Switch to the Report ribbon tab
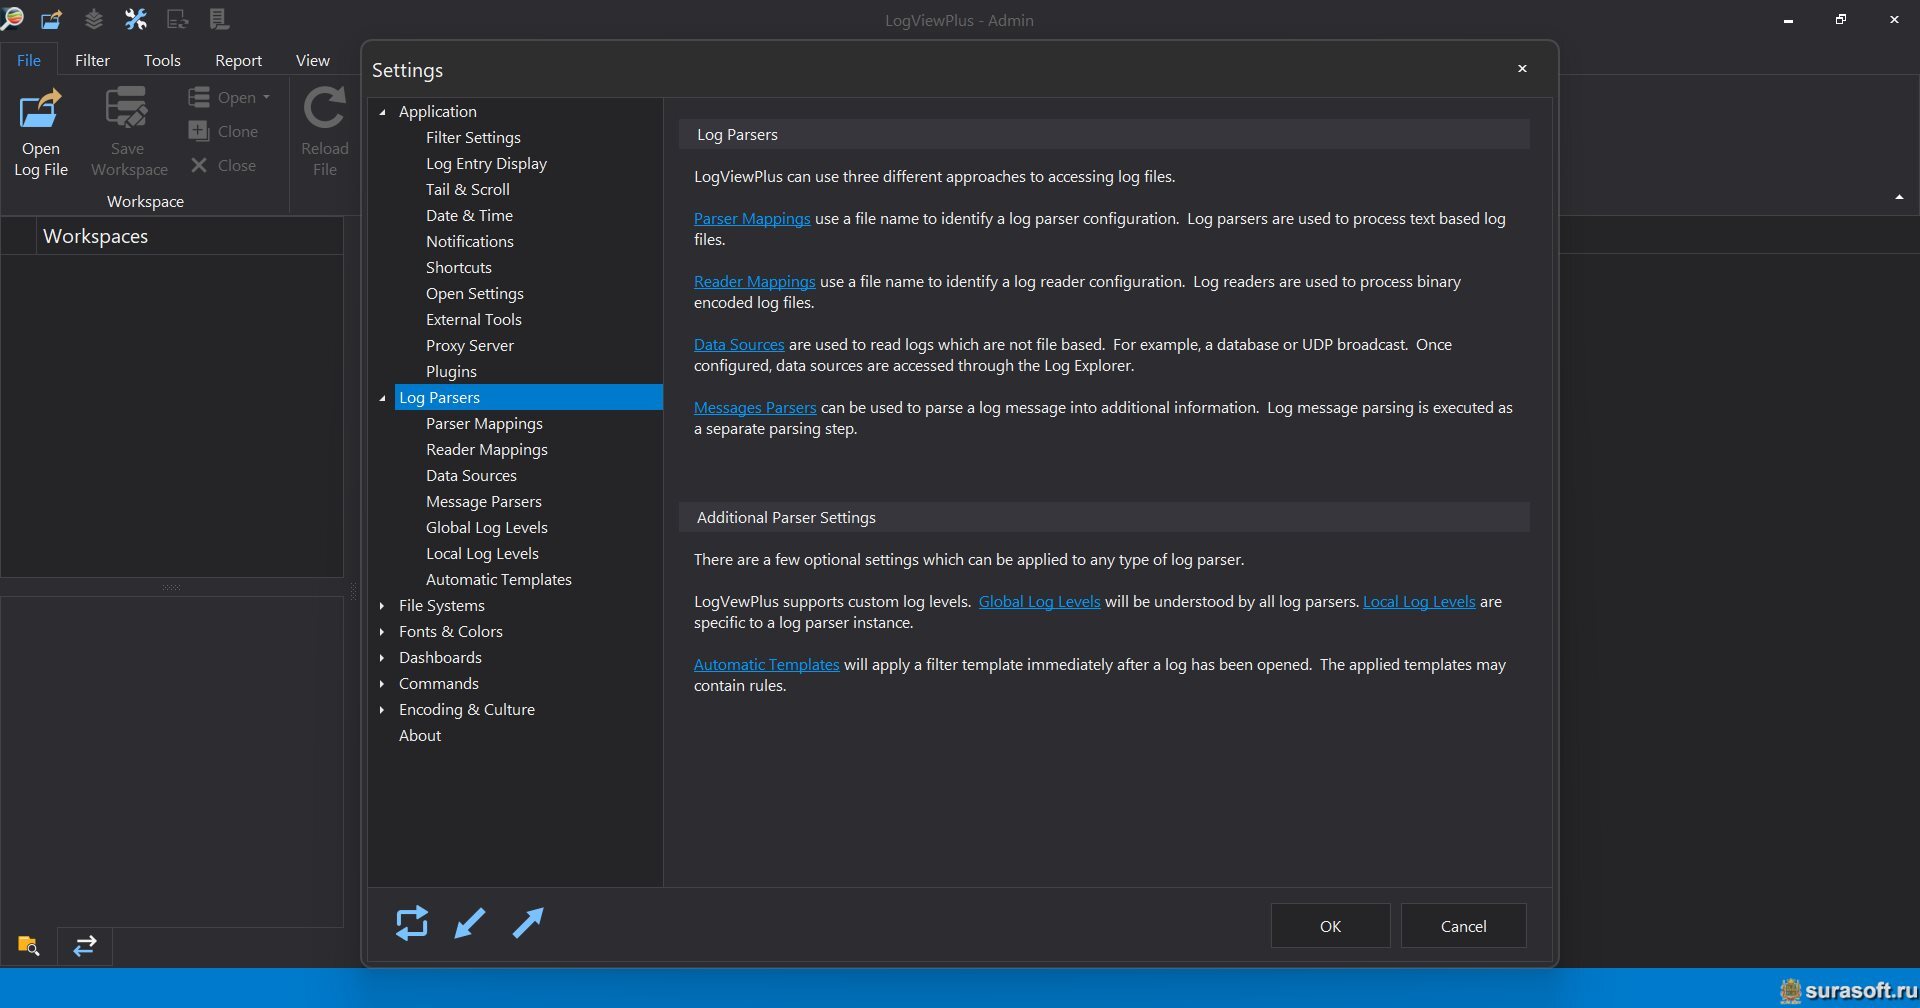The height and width of the screenshot is (1008, 1920). pyautogui.click(x=238, y=60)
